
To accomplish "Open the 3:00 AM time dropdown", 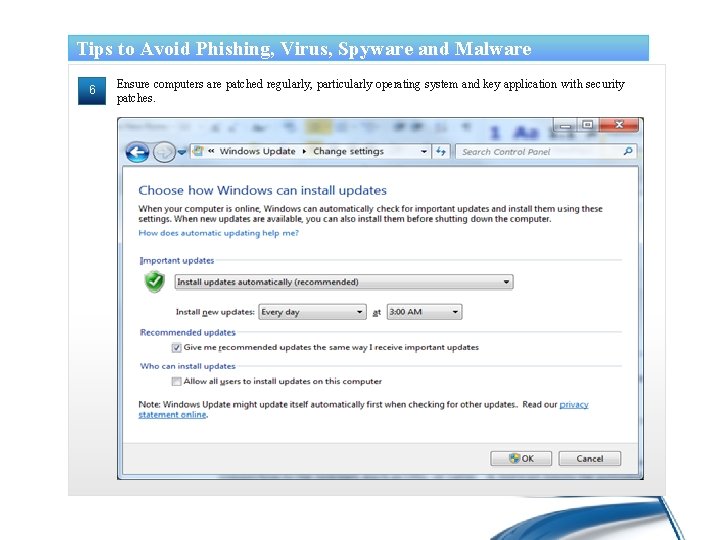I will pyautogui.click(x=424, y=312).
